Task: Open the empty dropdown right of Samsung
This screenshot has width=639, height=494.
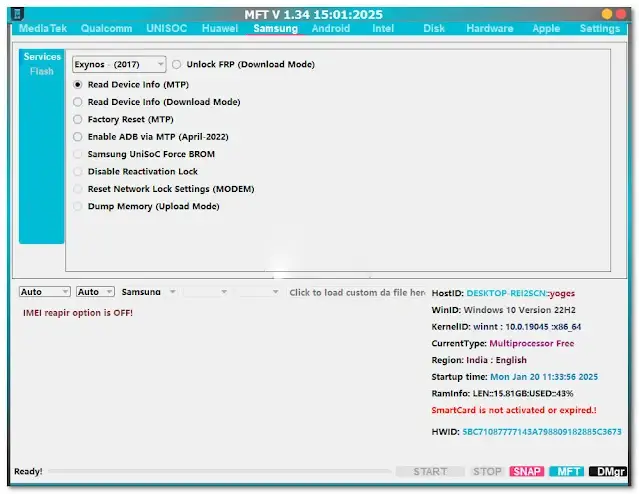Action: (x=206, y=292)
